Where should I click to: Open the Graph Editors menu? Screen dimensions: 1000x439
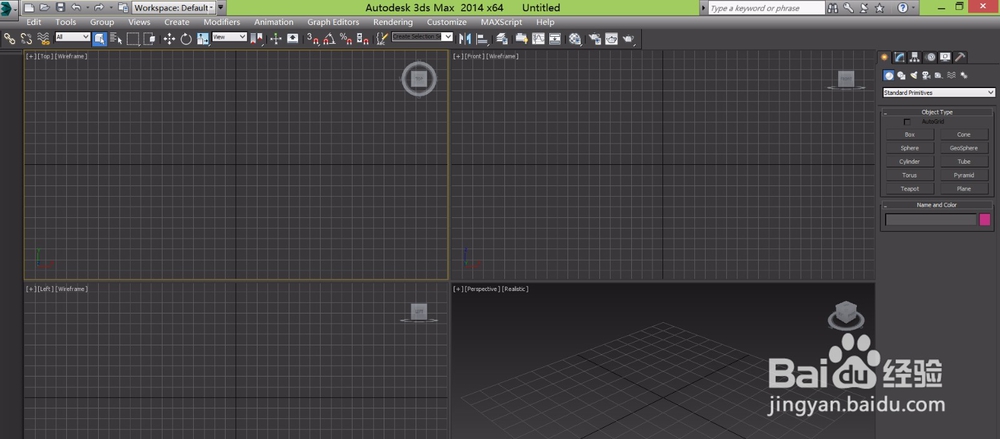click(333, 22)
